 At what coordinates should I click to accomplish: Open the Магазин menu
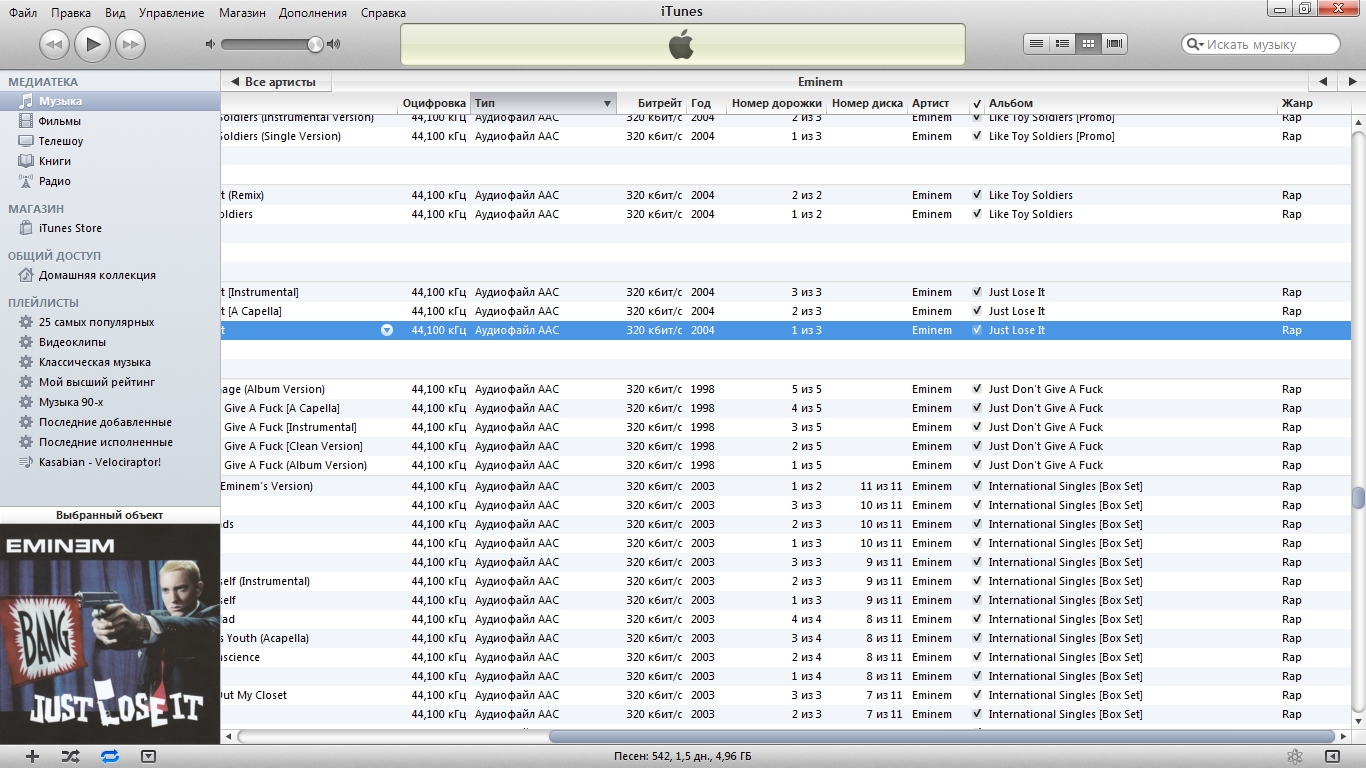tap(243, 13)
